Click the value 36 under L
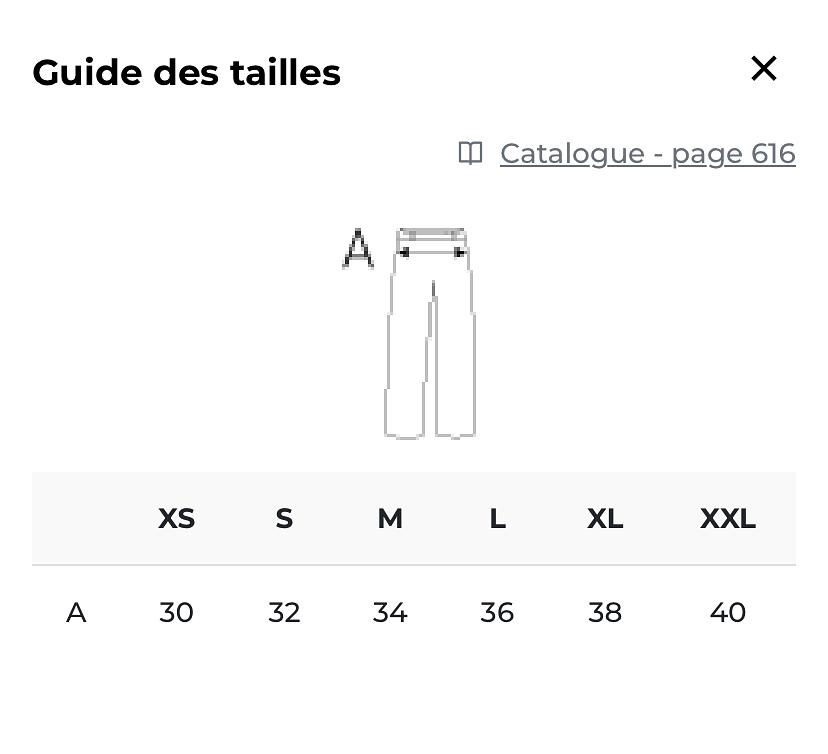 pyautogui.click(x=497, y=613)
